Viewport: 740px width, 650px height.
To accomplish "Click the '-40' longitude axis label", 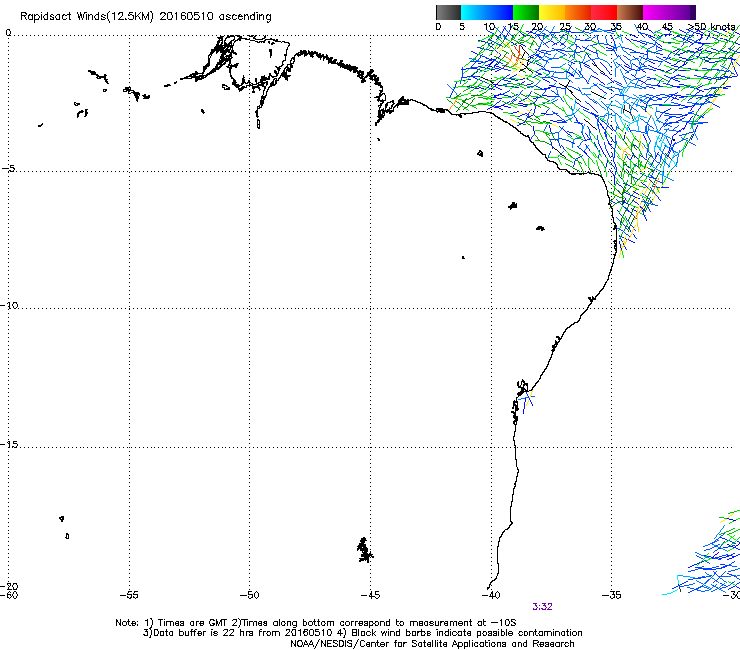I will [x=491, y=595].
